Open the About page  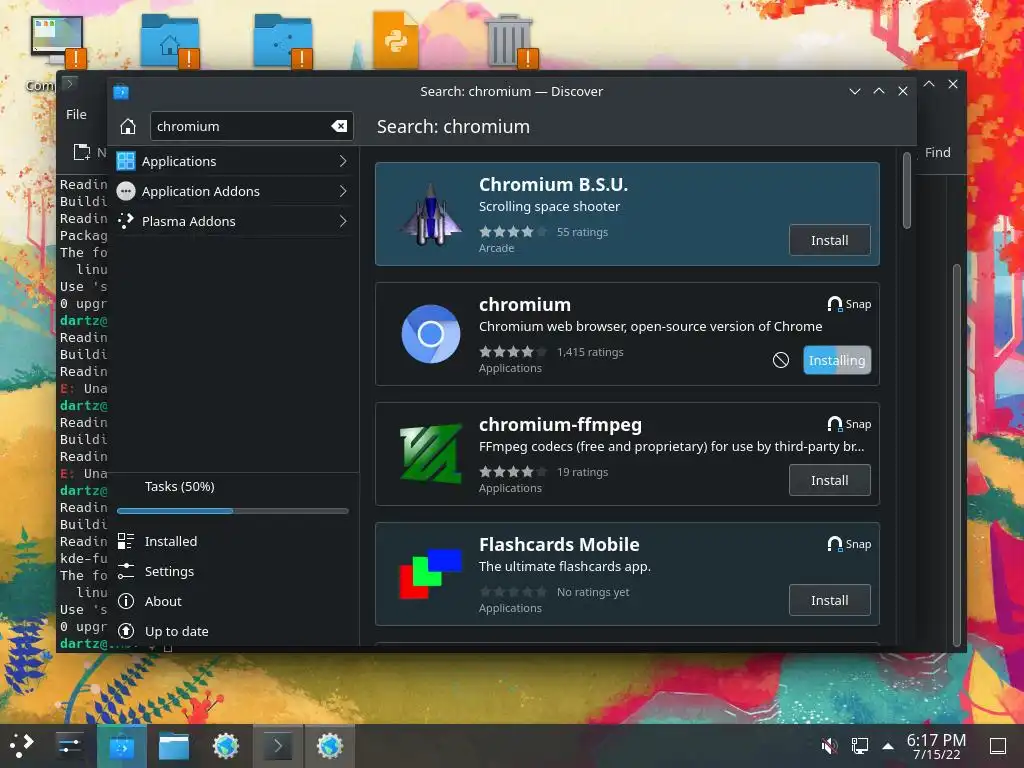point(234,601)
